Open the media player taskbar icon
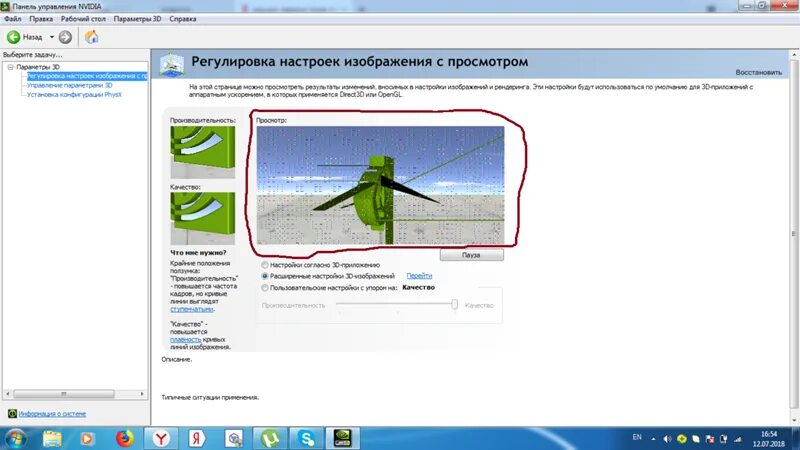This screenshot has width=800, height=450. tap(87, 438)
